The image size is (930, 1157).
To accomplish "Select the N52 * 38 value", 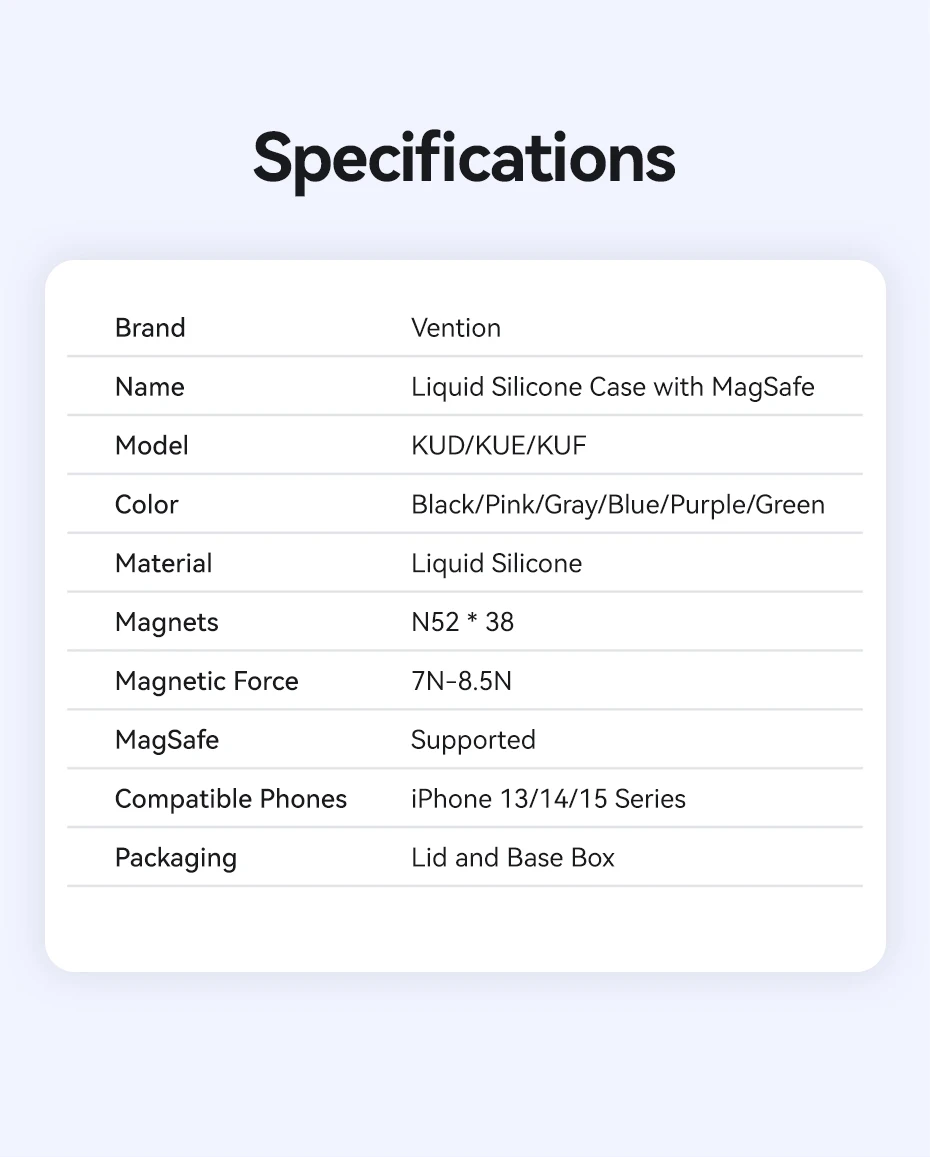I will tap(462, 623).
